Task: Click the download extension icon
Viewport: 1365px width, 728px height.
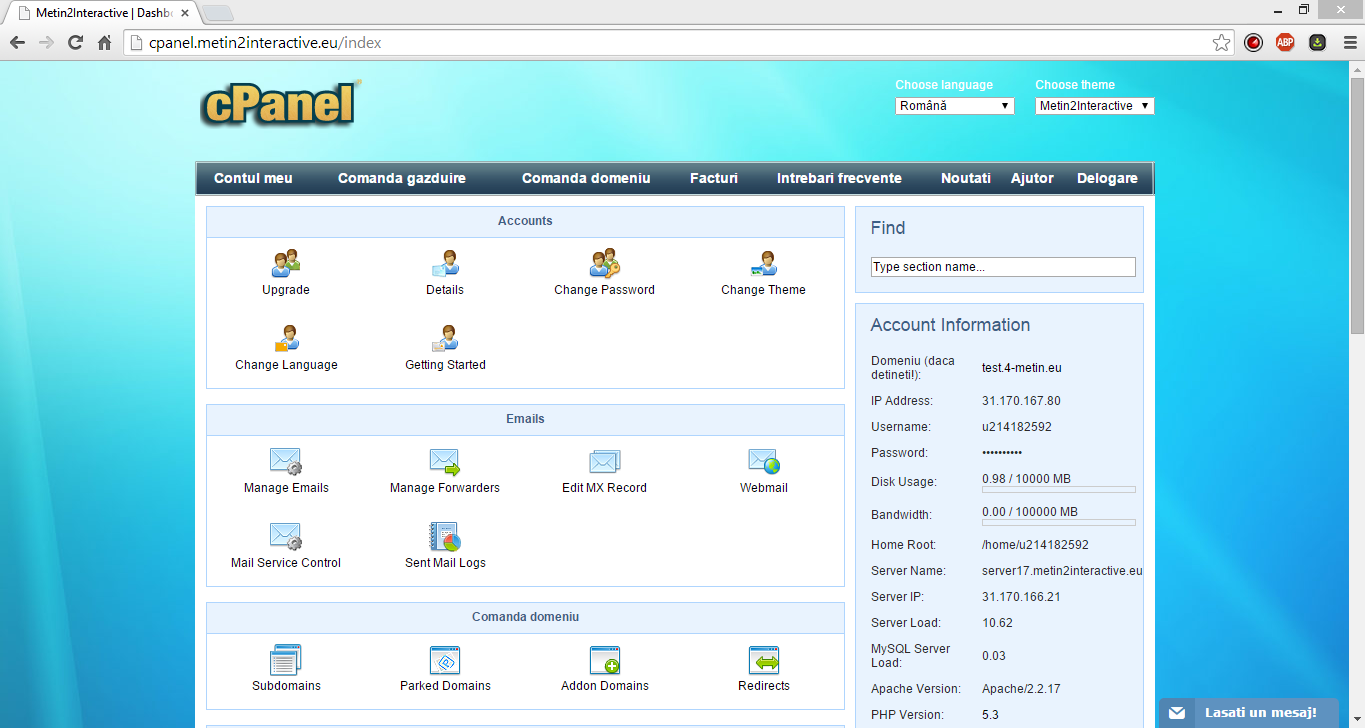Action: pyautogui.click(x=1318, y=43)
